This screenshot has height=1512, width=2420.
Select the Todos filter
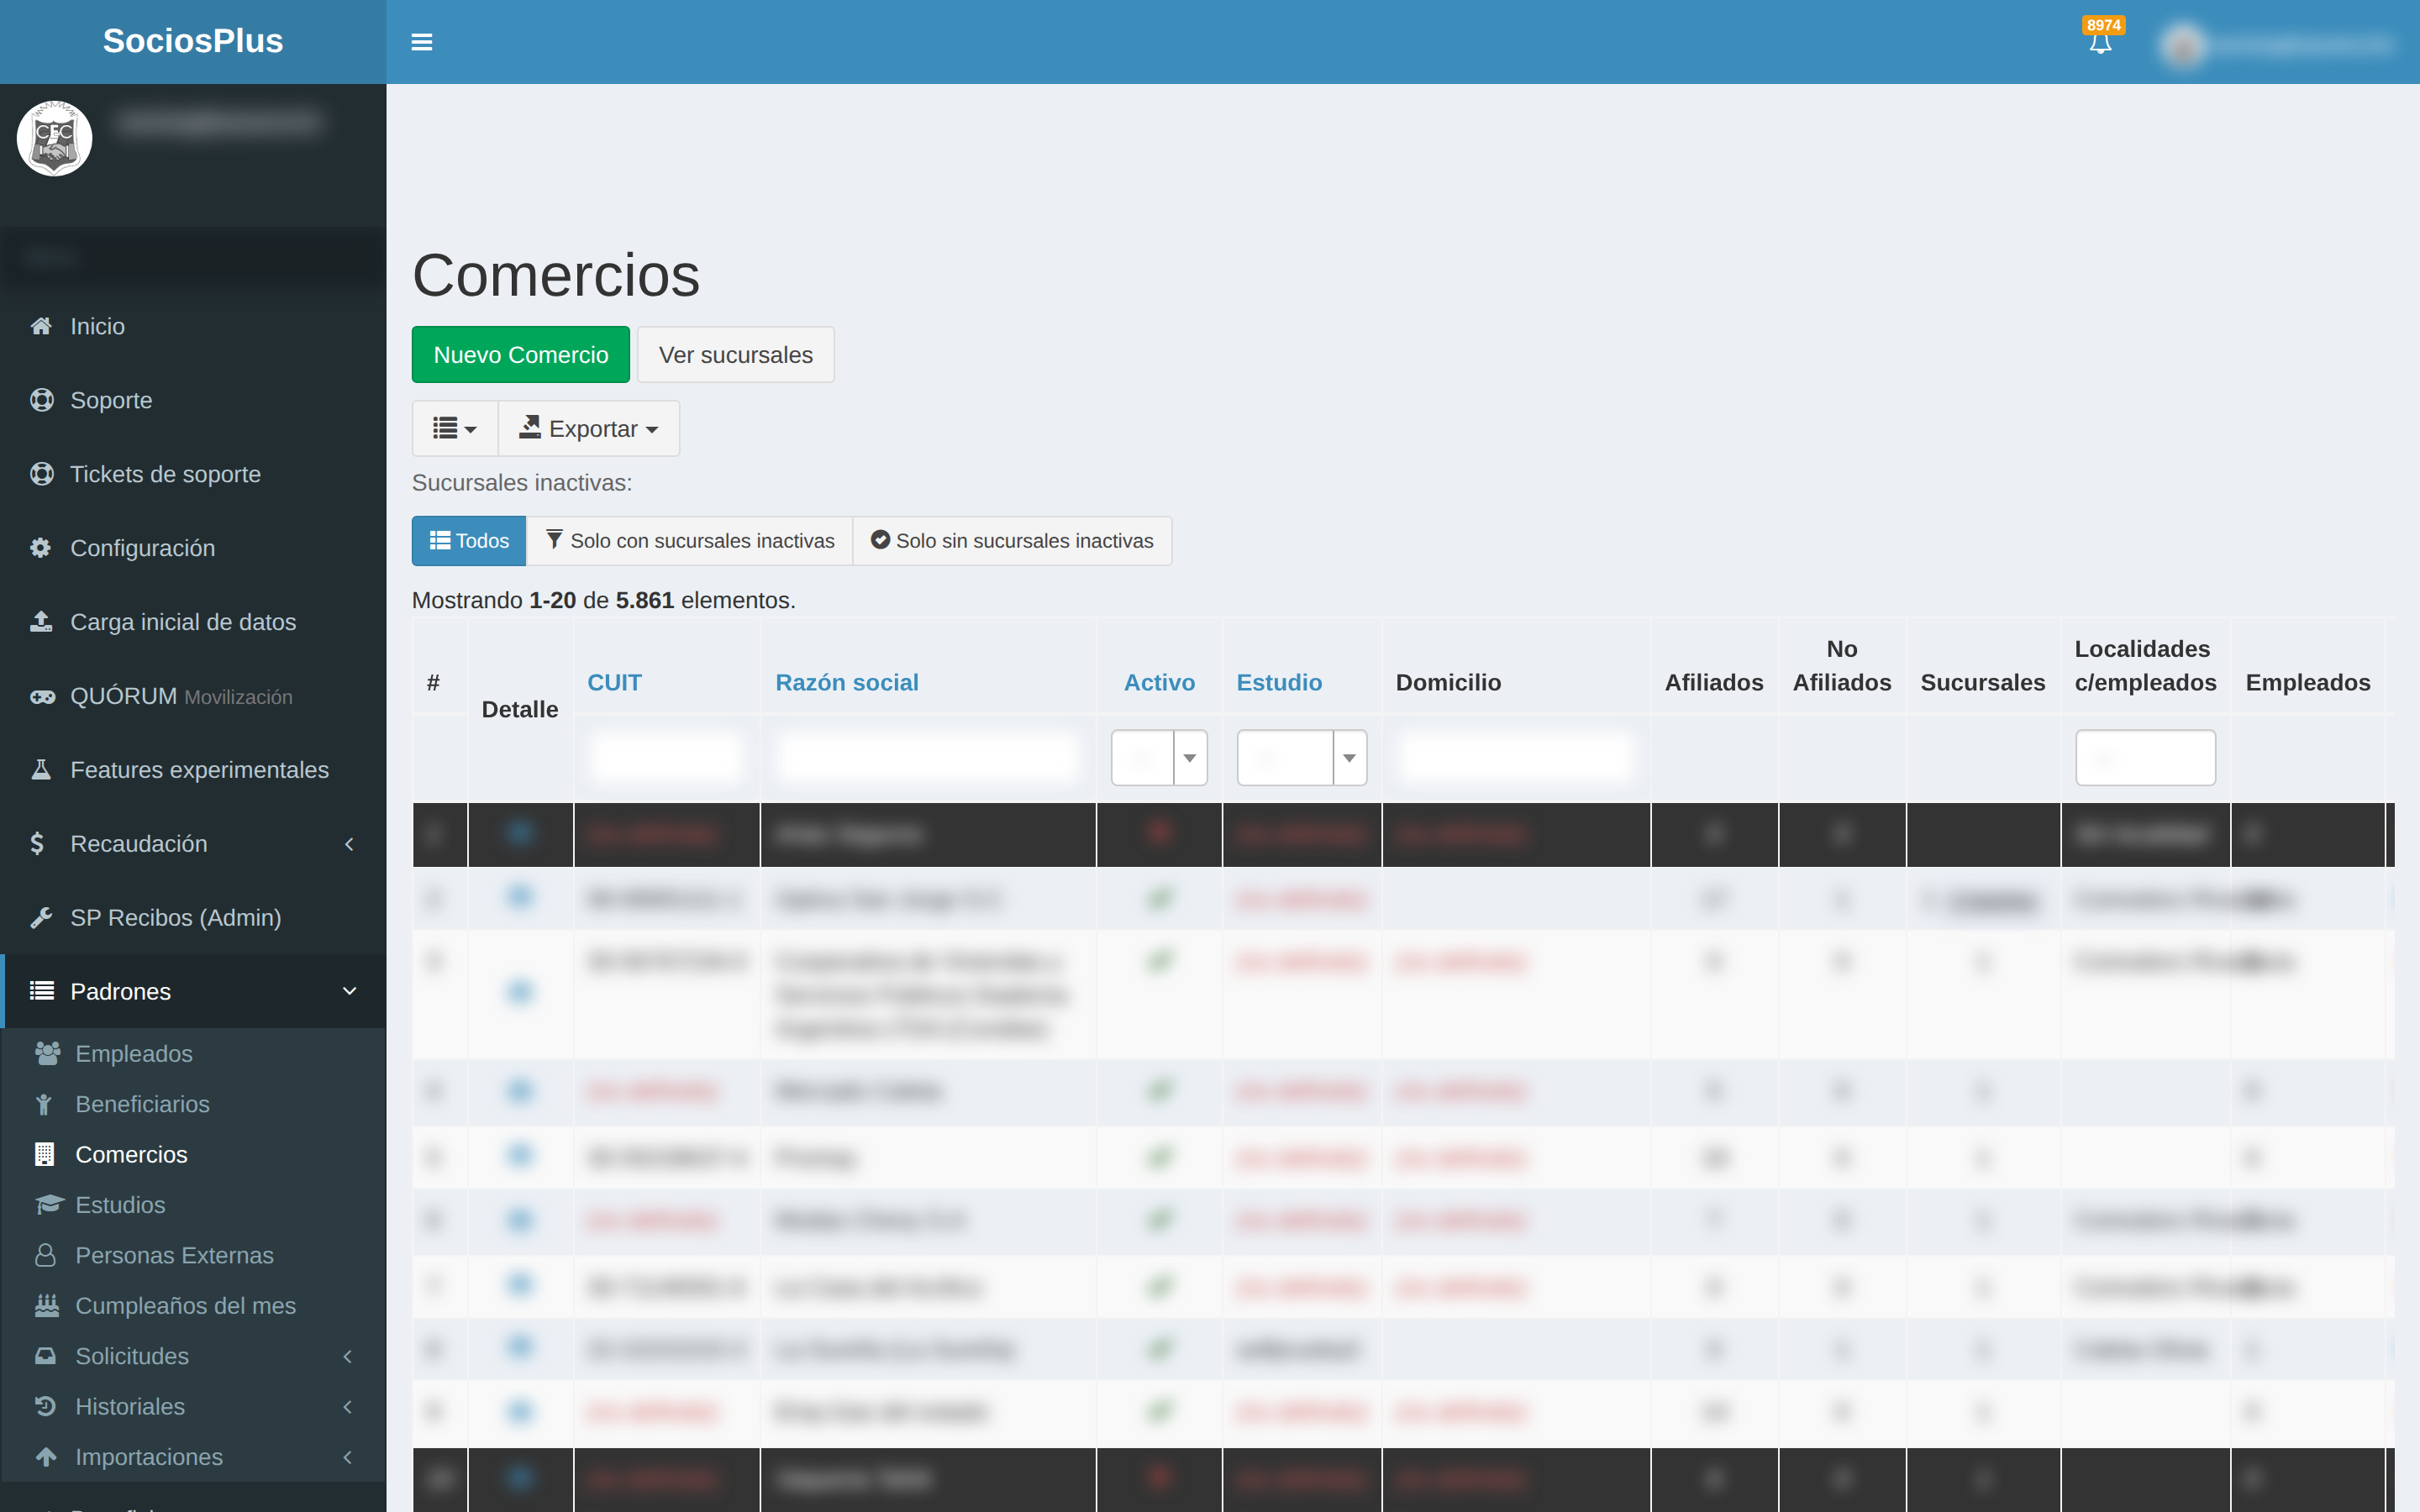(x=469, y=541)
